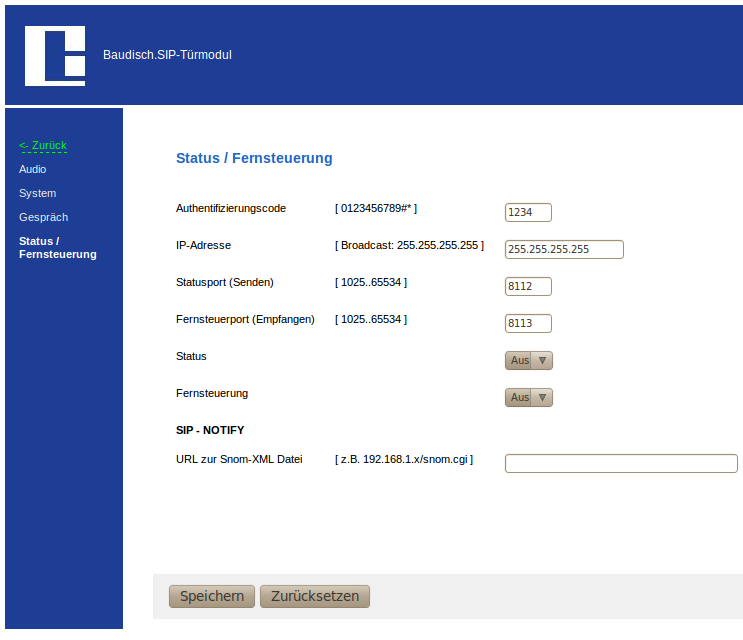Open the Fernsteuerung dropdown set to Aus
The width and height of the screenshot is (743, 640).
[x=529, y=398]
